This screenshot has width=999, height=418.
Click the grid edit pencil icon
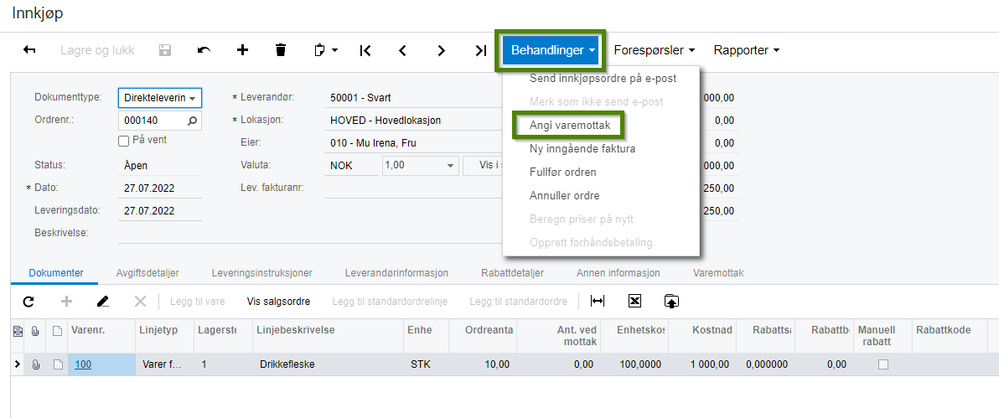(103, 301)
